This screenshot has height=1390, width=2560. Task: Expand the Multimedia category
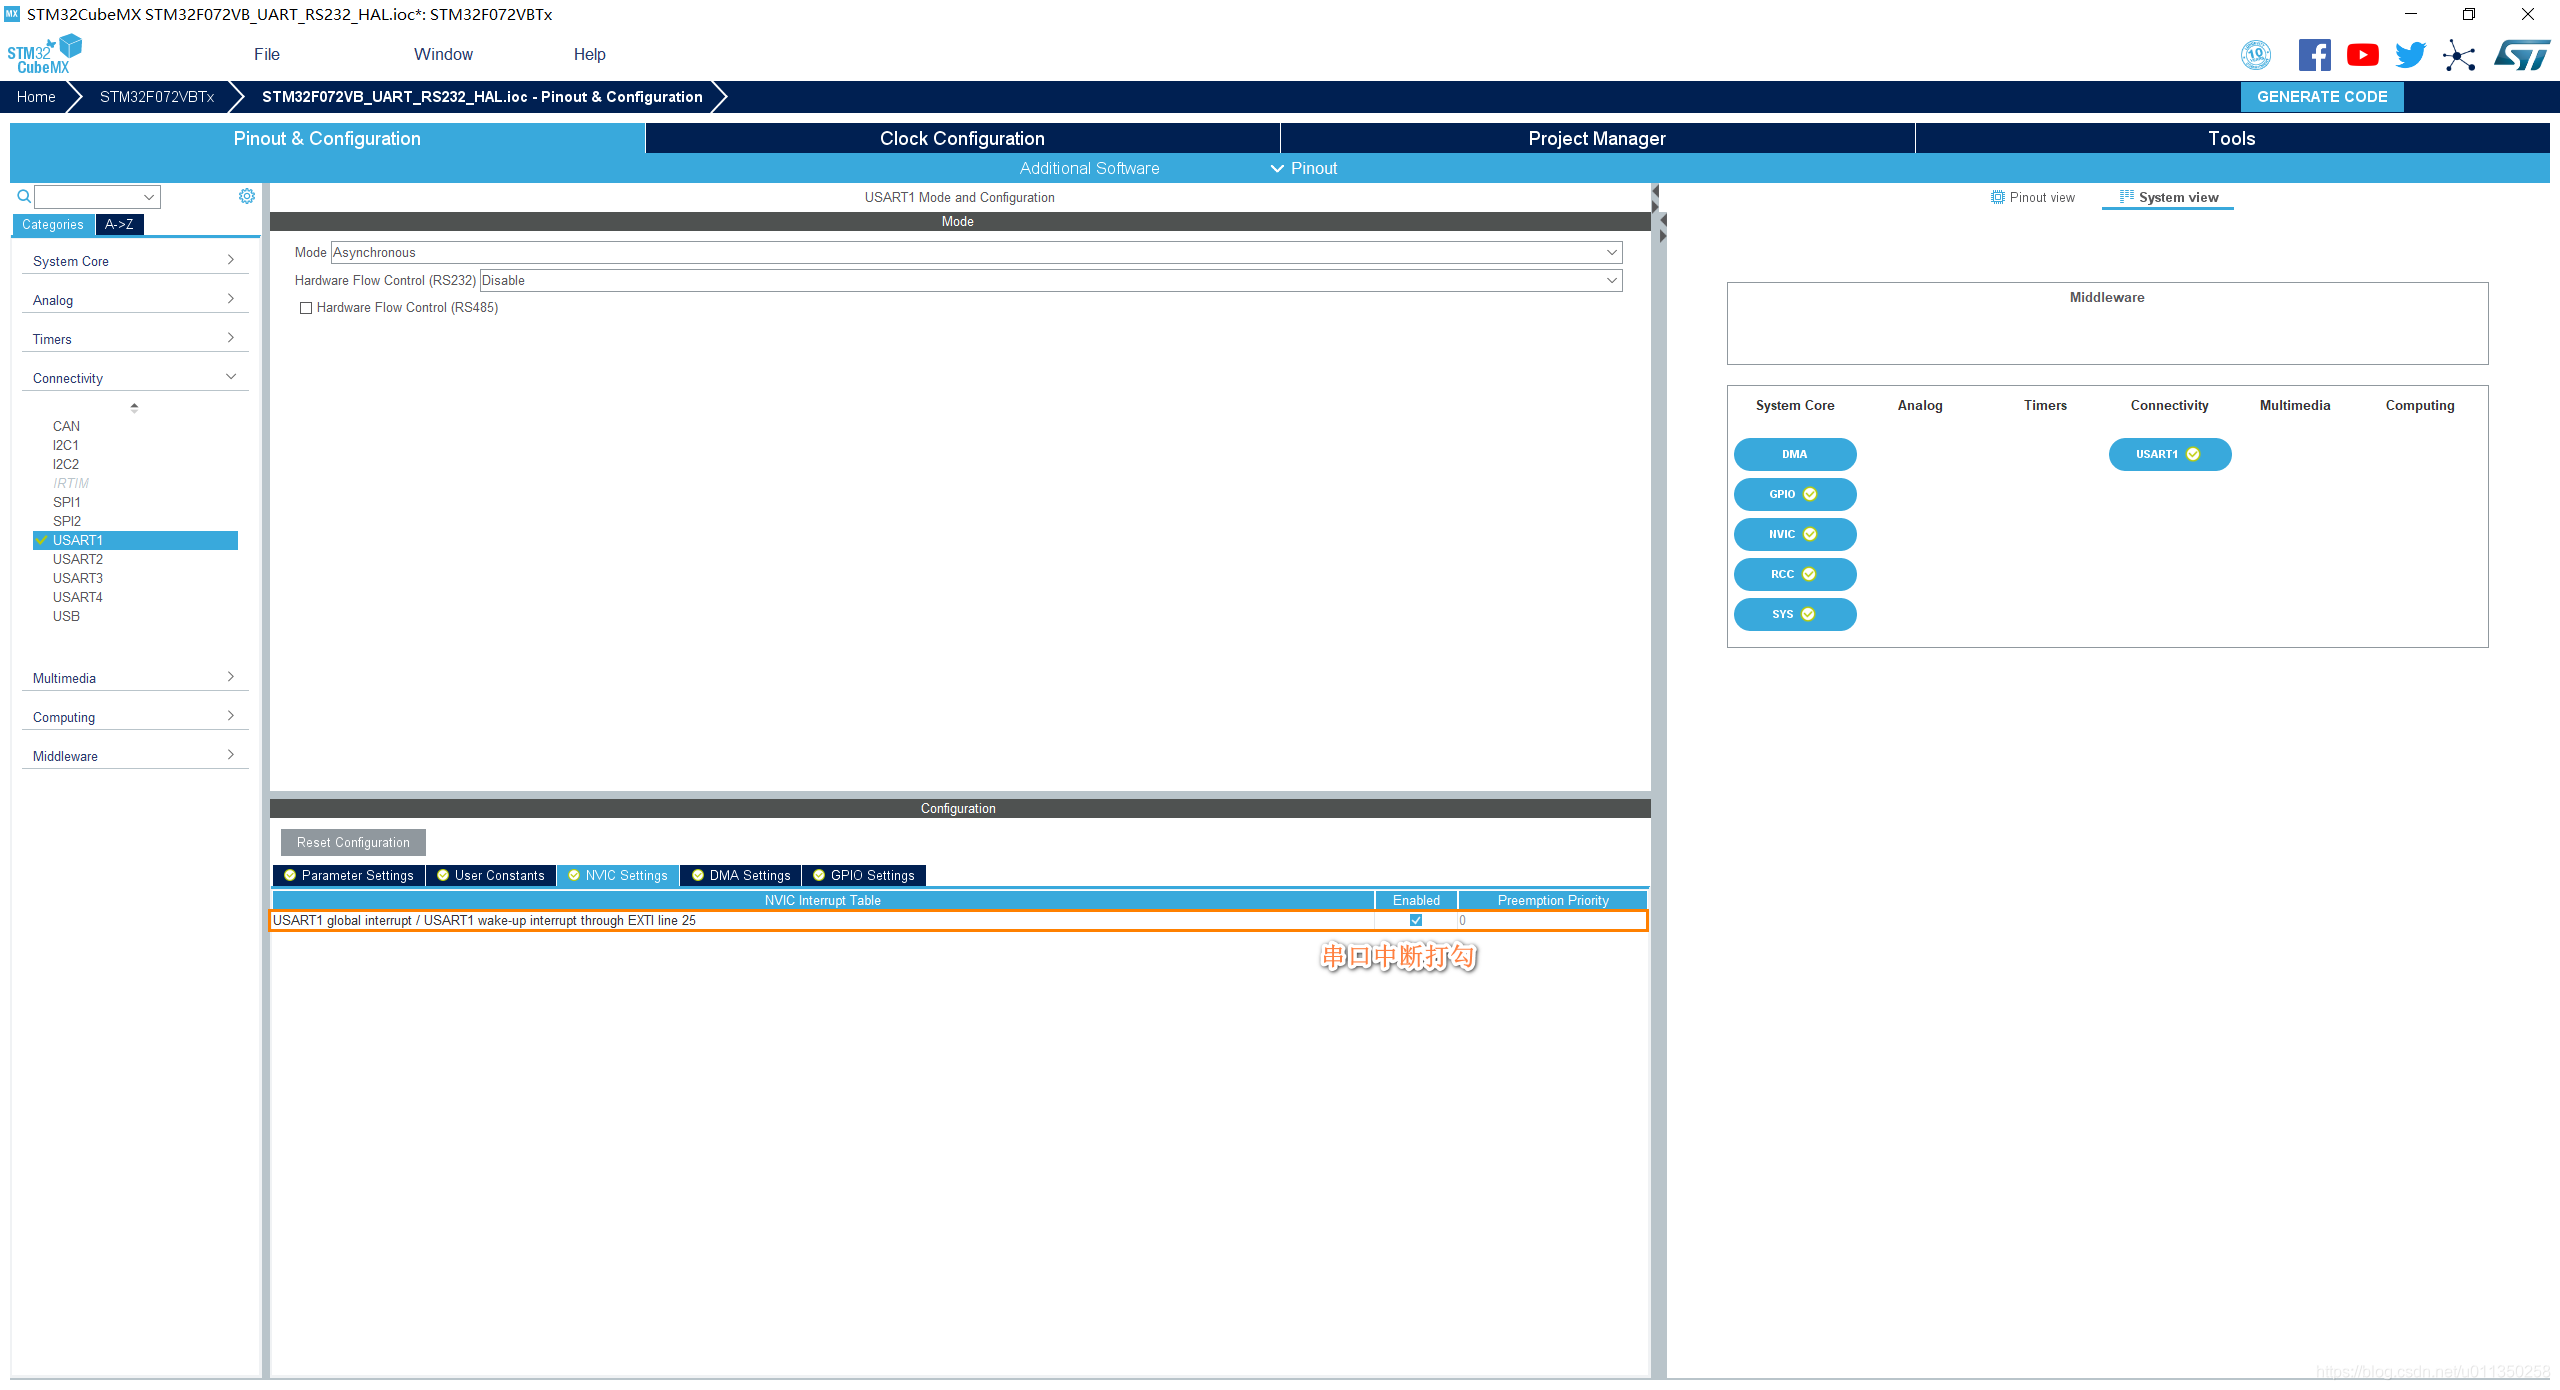pos(134,678)
